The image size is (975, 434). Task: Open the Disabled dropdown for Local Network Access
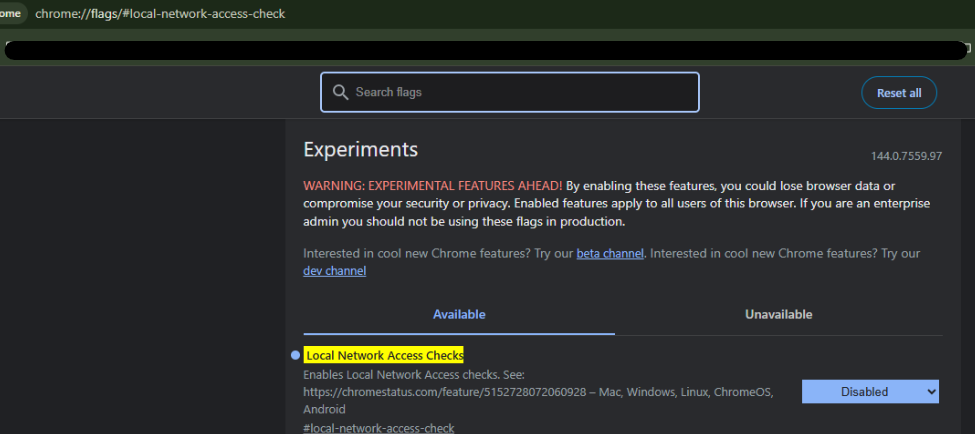tap(870, 392)
